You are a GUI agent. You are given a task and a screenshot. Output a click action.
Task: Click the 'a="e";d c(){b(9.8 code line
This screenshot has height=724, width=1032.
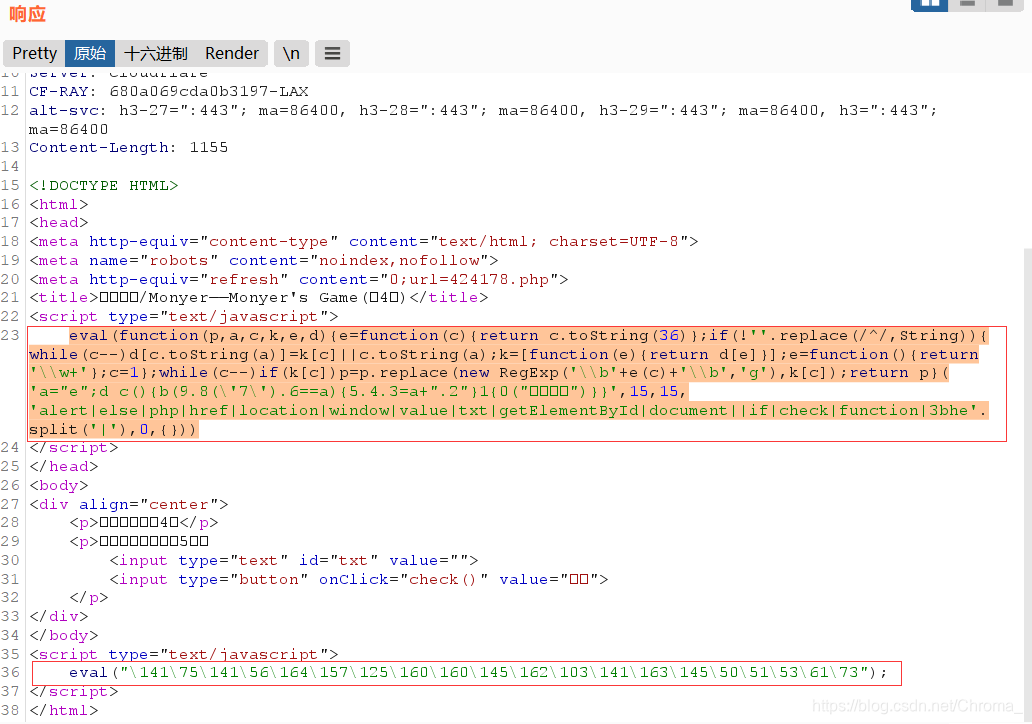357,392
